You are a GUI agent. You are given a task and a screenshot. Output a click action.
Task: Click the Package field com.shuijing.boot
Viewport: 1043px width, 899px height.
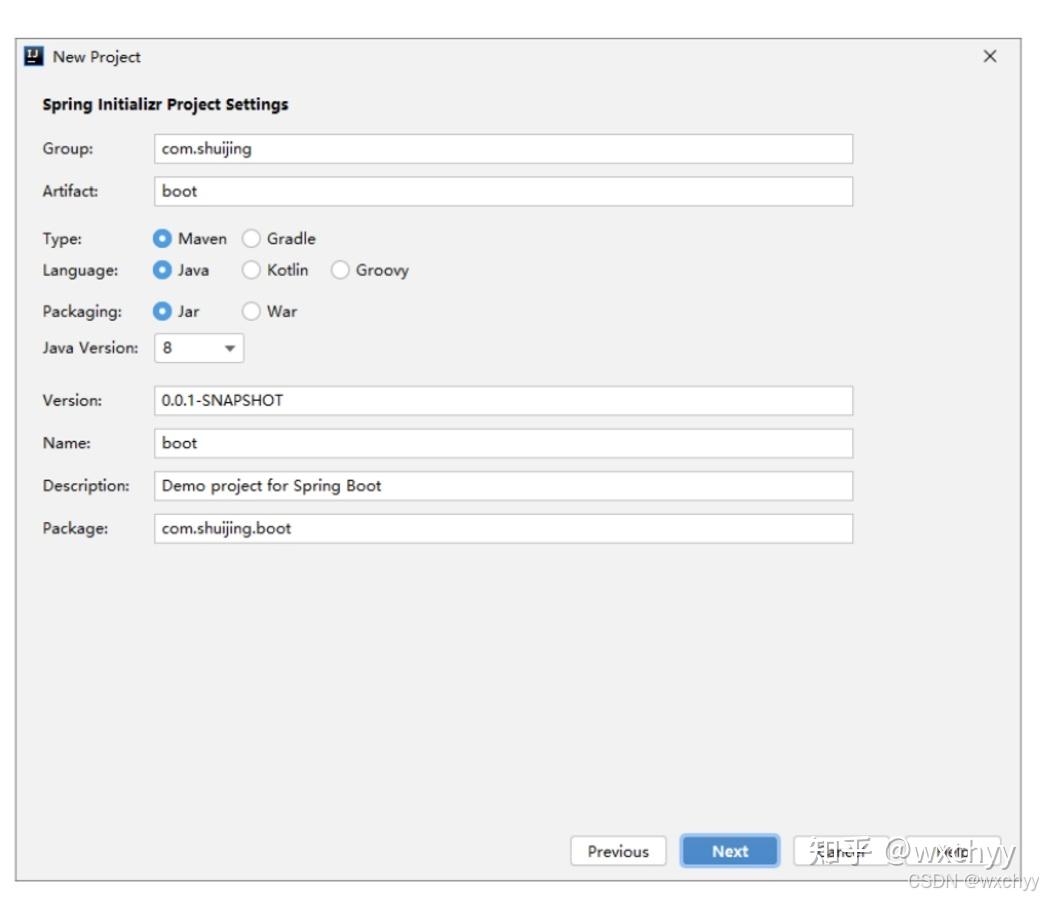coord(503,528)
